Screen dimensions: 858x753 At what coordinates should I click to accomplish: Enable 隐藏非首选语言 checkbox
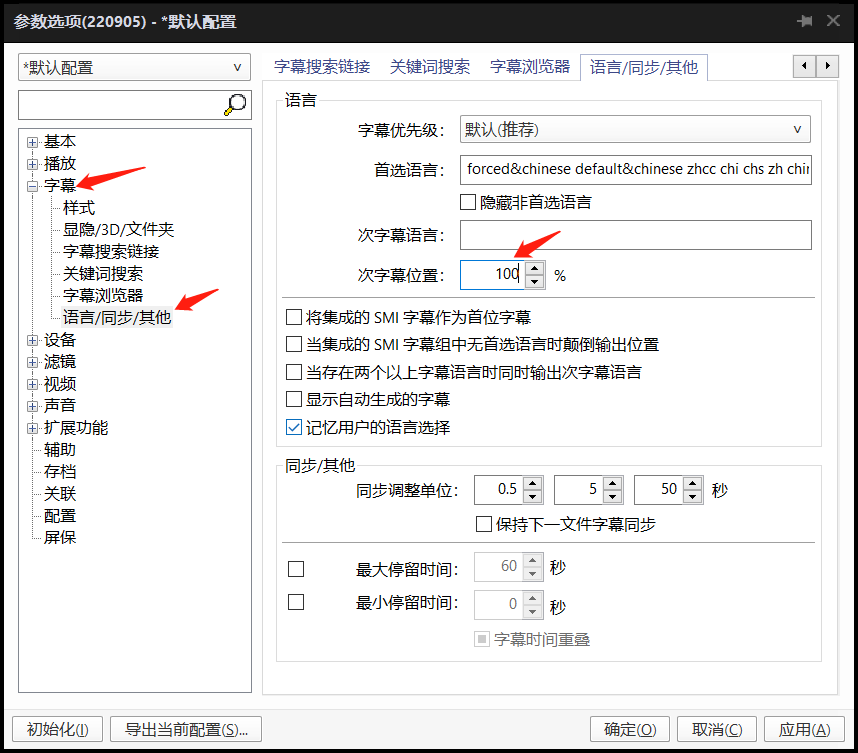(468, 202)
